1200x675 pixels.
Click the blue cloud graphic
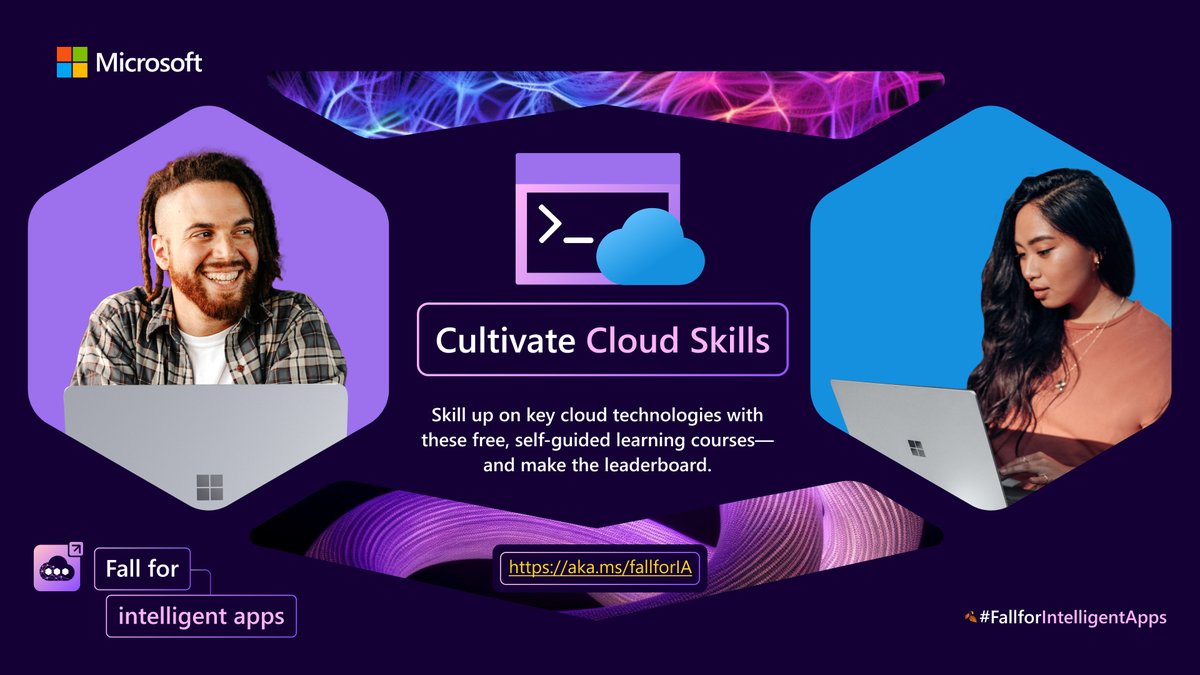tap(650, 248)
